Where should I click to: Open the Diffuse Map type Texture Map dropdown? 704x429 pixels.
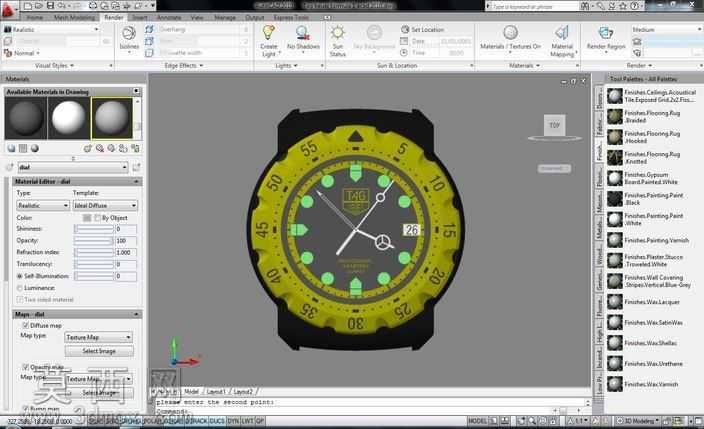click(98, 337)
